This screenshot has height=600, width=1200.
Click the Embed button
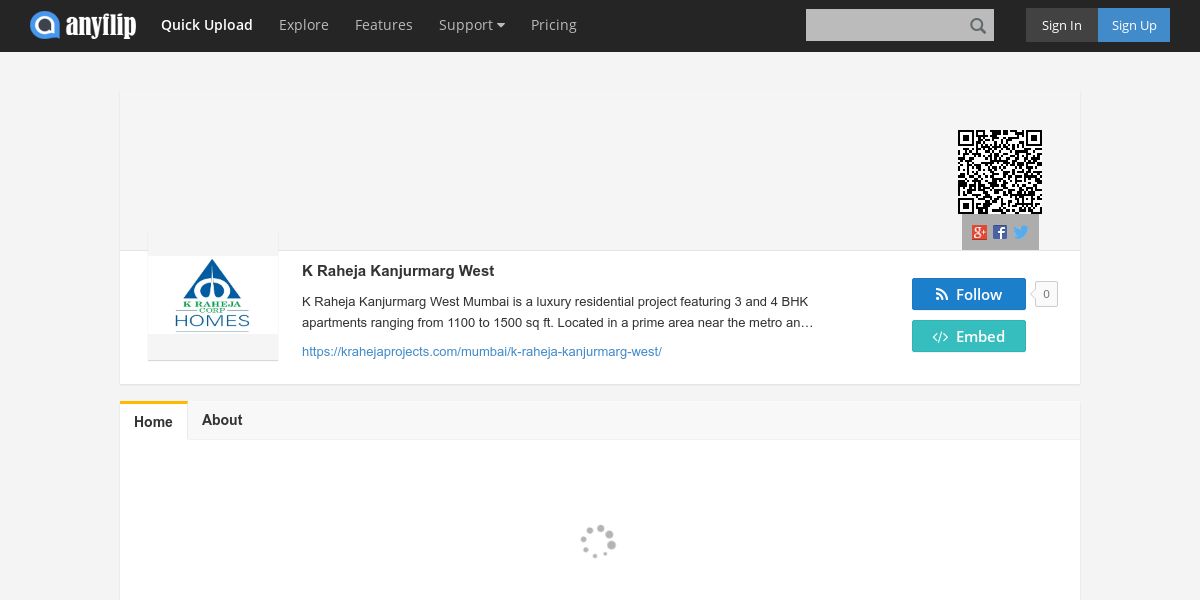pos(969,336)
